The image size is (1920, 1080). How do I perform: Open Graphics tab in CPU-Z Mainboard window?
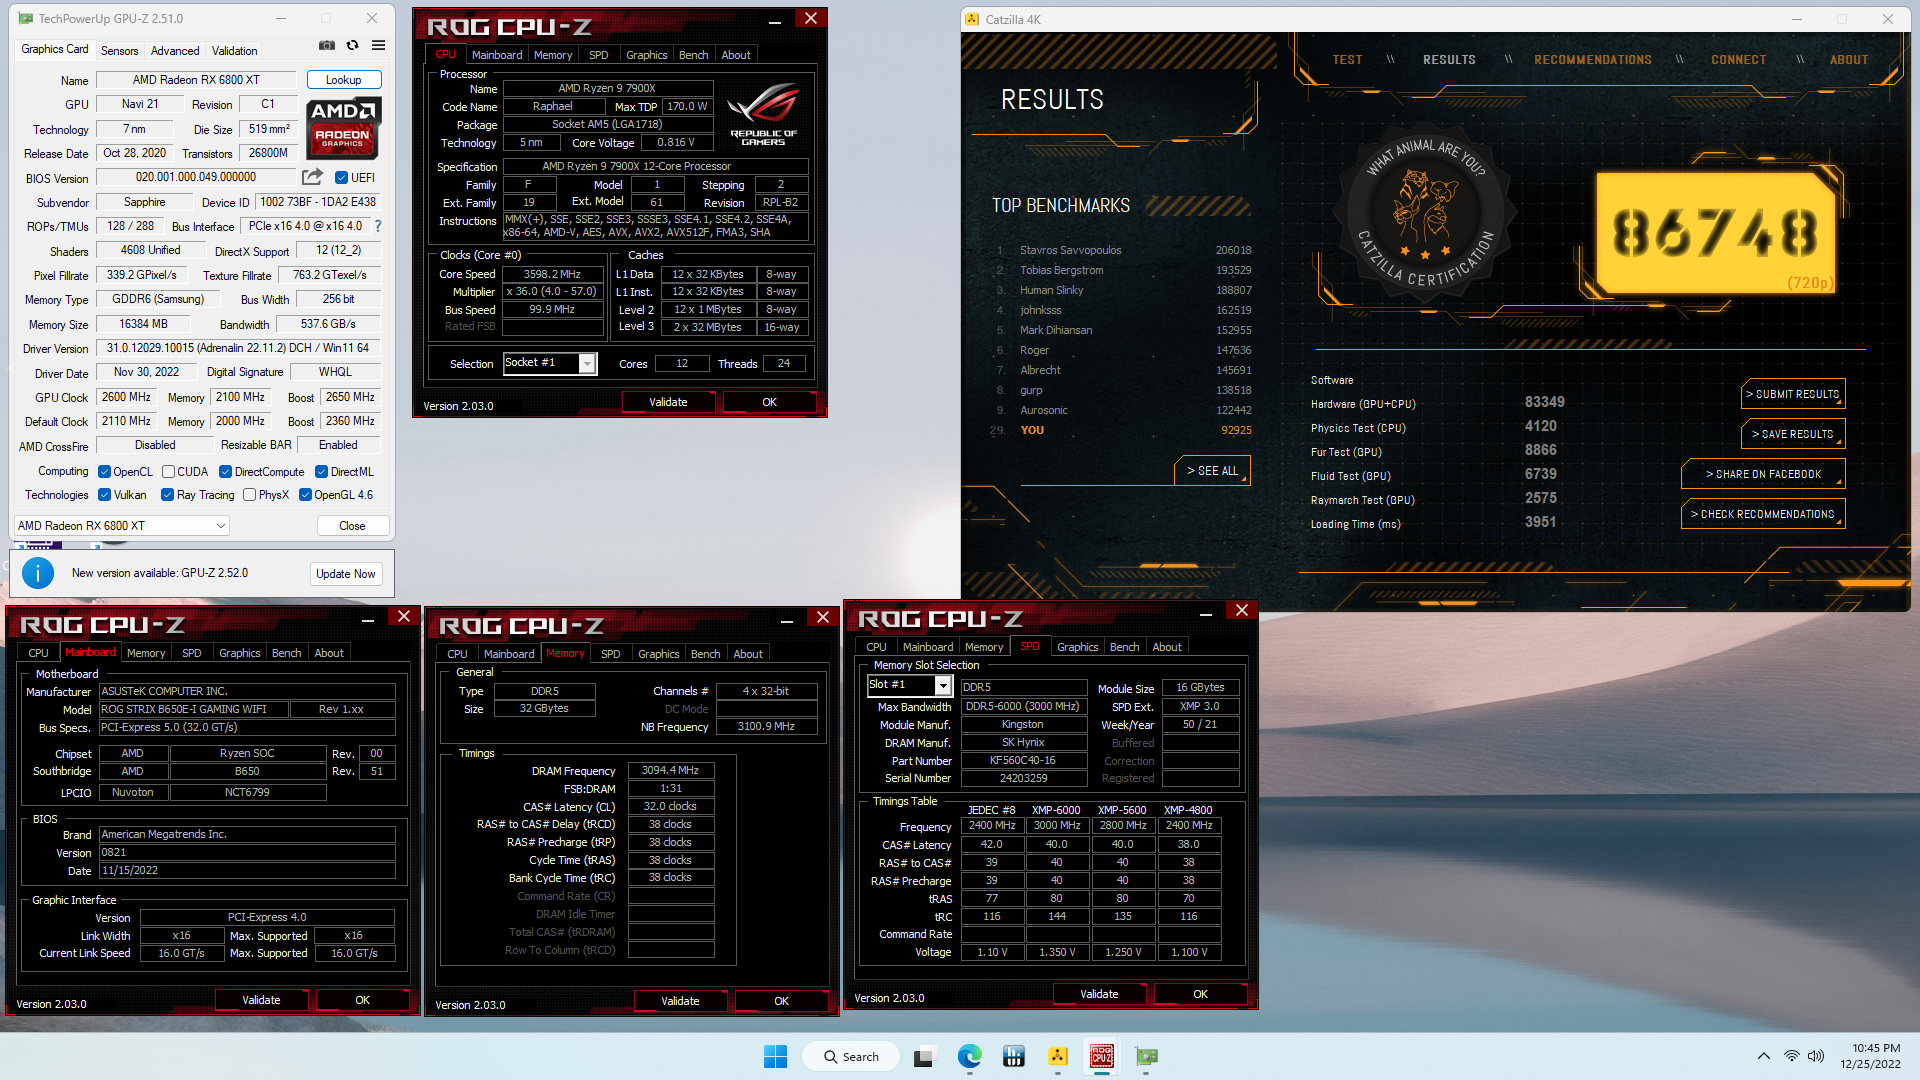239,653
